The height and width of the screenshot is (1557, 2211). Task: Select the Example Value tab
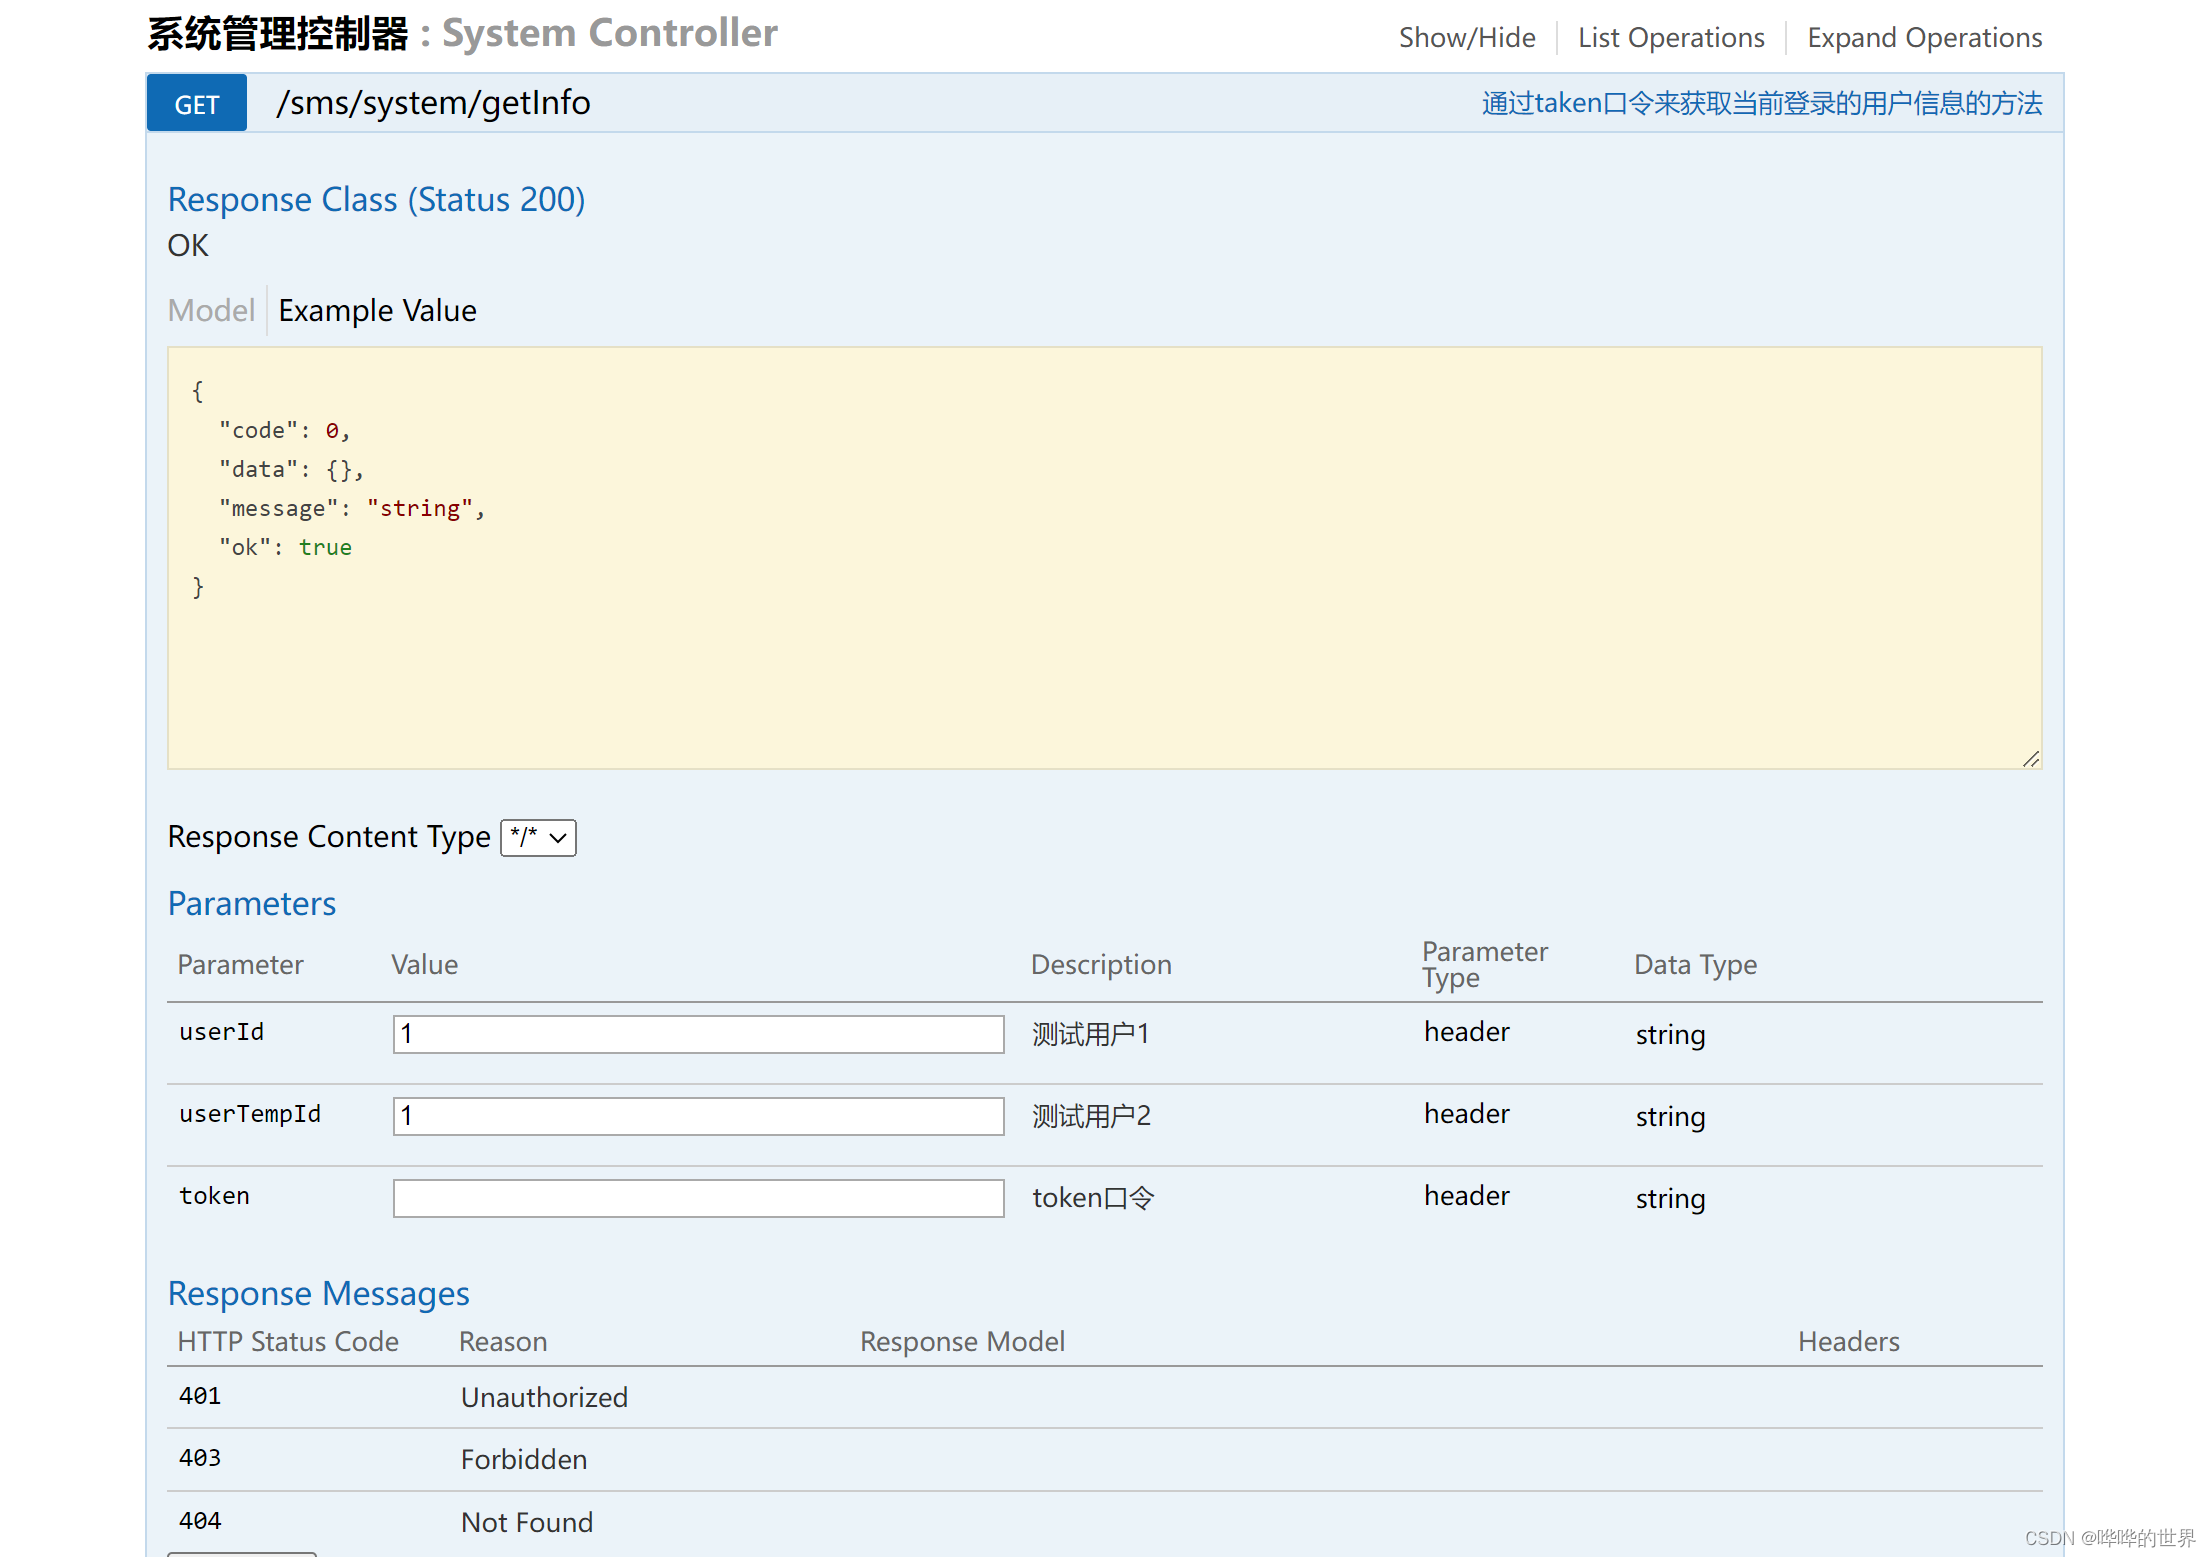(377, 310)
